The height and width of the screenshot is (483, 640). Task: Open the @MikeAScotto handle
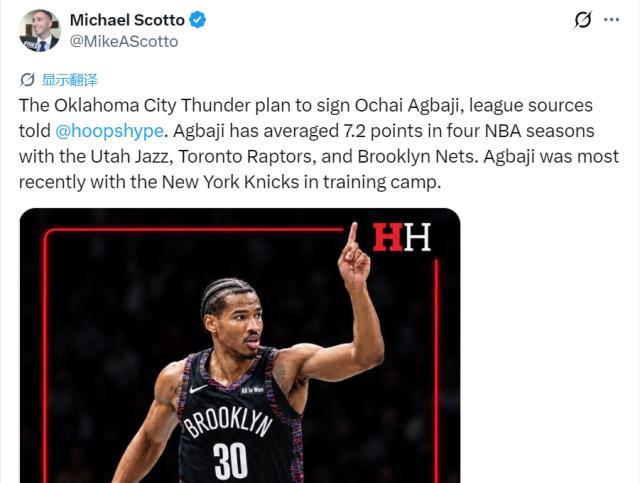coord(124,42)
